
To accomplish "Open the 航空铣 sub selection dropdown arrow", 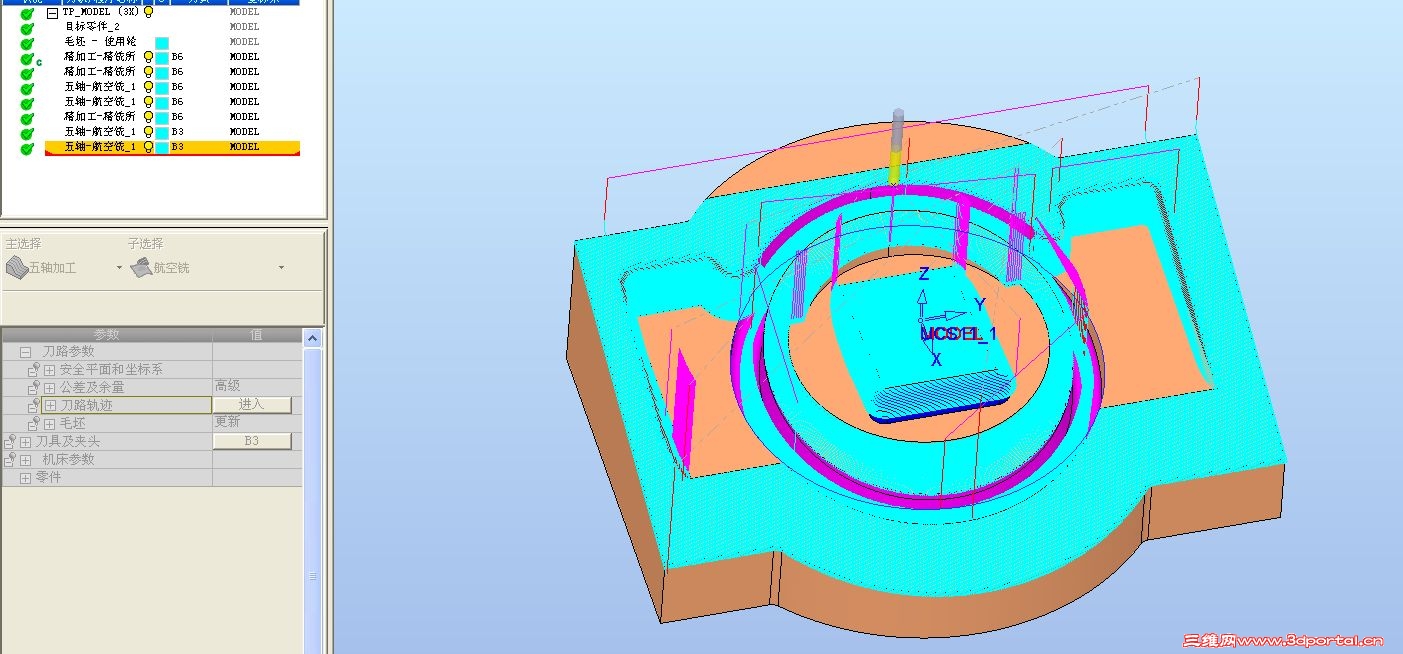I will (281, 268).
